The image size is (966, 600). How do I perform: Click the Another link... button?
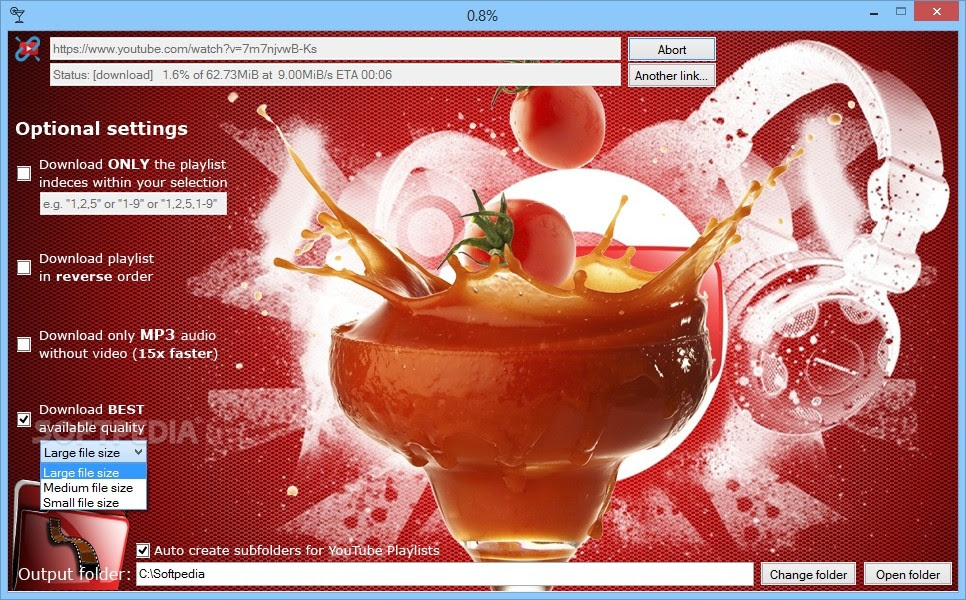(672, 75)
